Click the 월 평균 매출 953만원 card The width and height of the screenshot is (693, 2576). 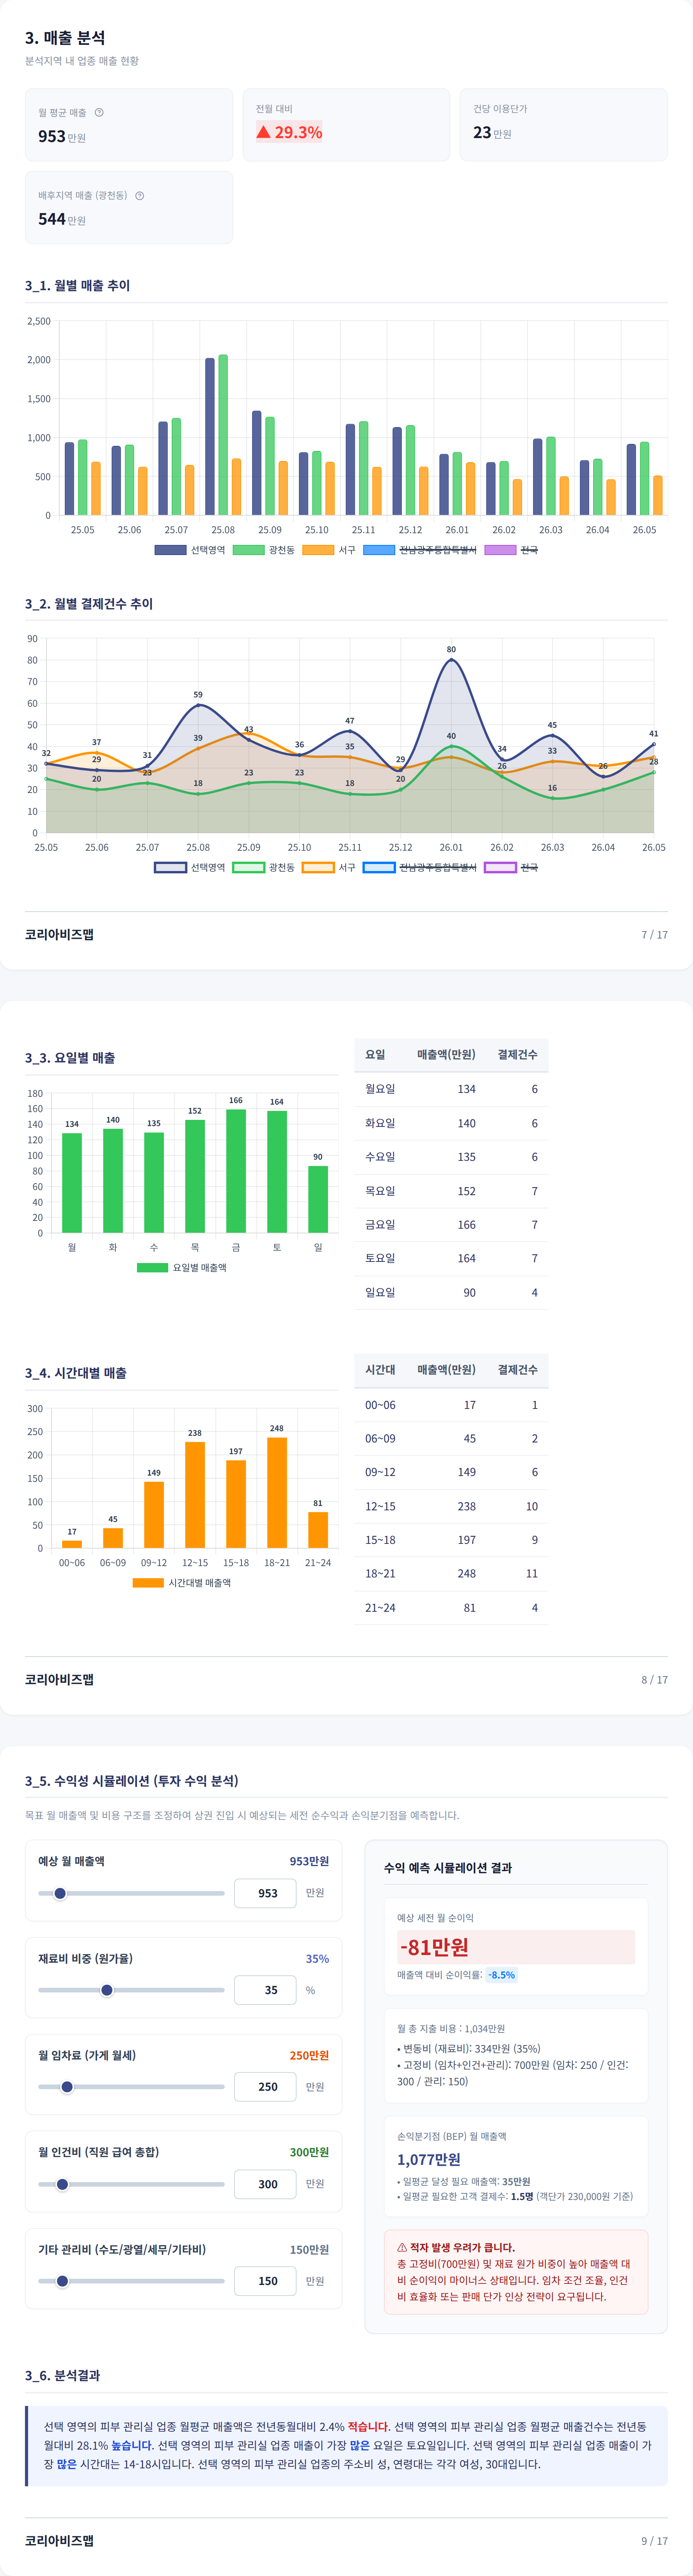point(129,125)
